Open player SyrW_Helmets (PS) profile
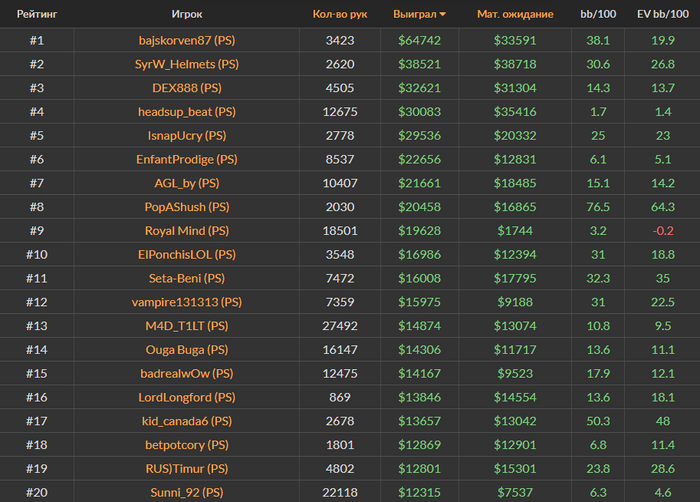700x502 pixels. coord(187,64)
